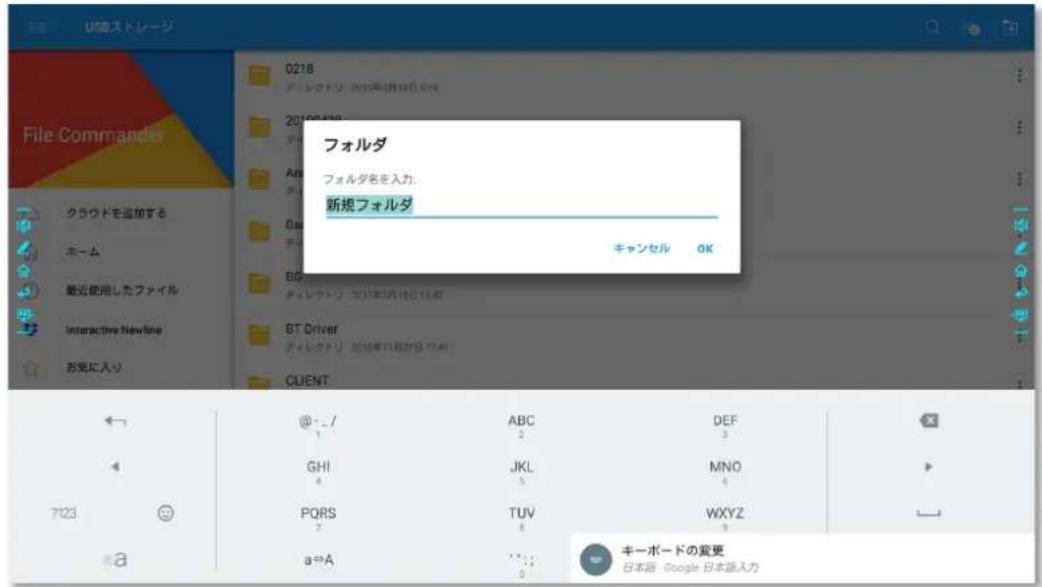Tap the round keyboard change icon

coord(595,559)
